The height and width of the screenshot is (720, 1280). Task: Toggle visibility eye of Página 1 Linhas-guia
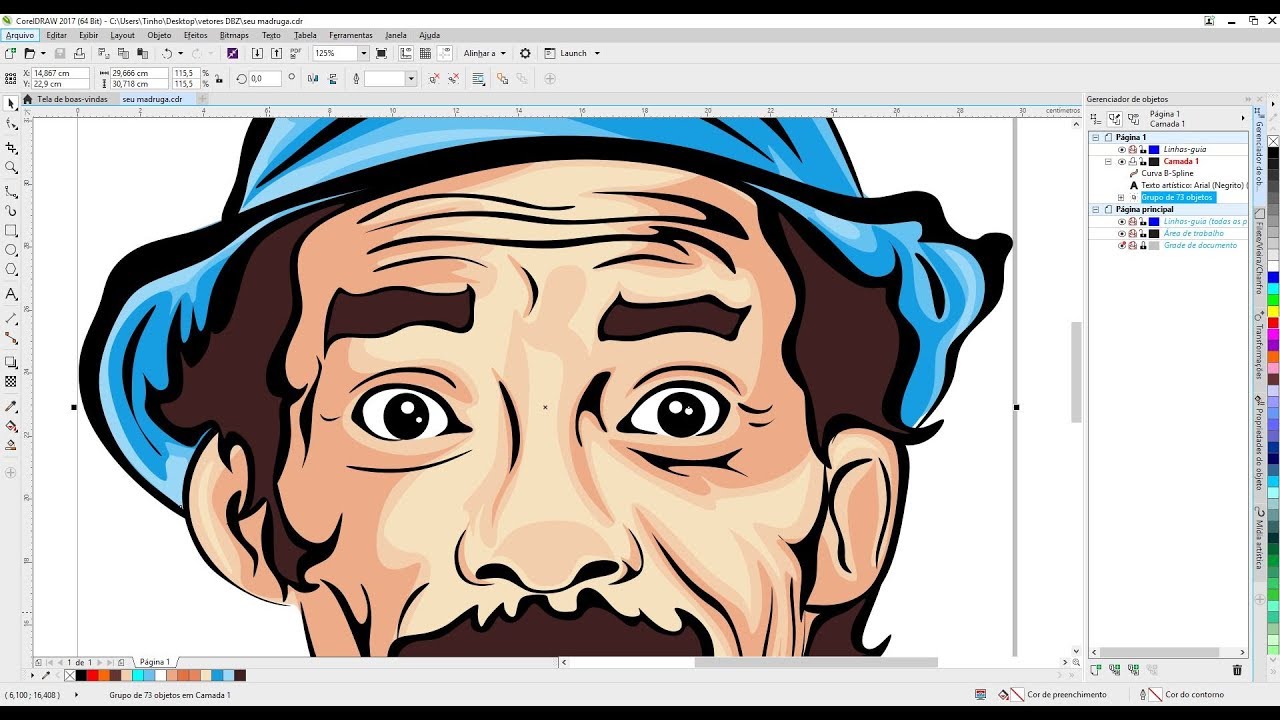[x=1121, y=149]
